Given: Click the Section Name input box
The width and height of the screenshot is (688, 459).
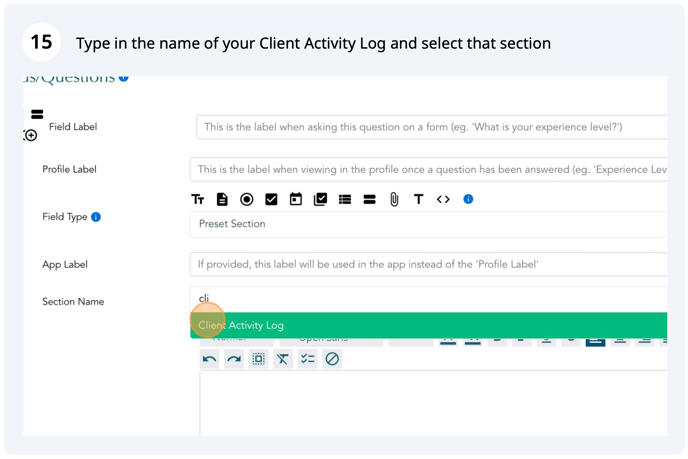Looking at the screenshot, I should point(429,299).
